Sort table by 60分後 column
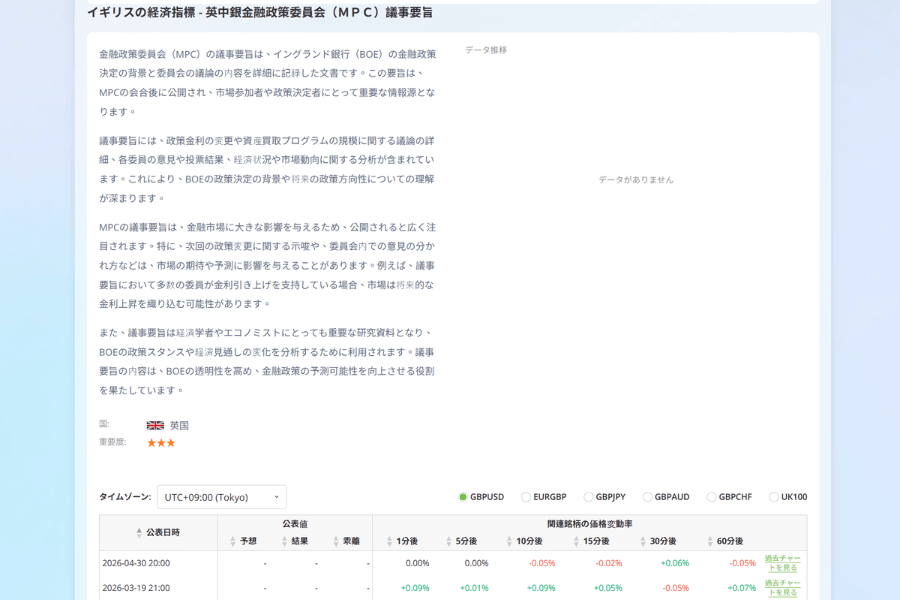 pyautogui.click(x=726, y=541)
